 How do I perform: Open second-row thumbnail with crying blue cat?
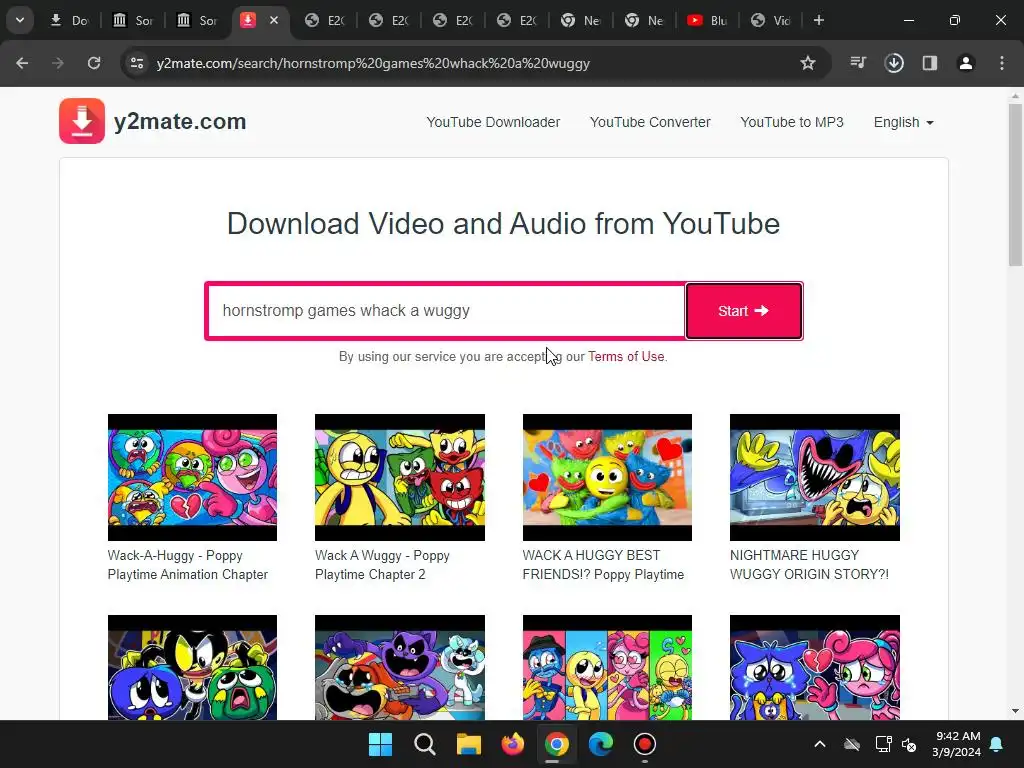(814, 667)
